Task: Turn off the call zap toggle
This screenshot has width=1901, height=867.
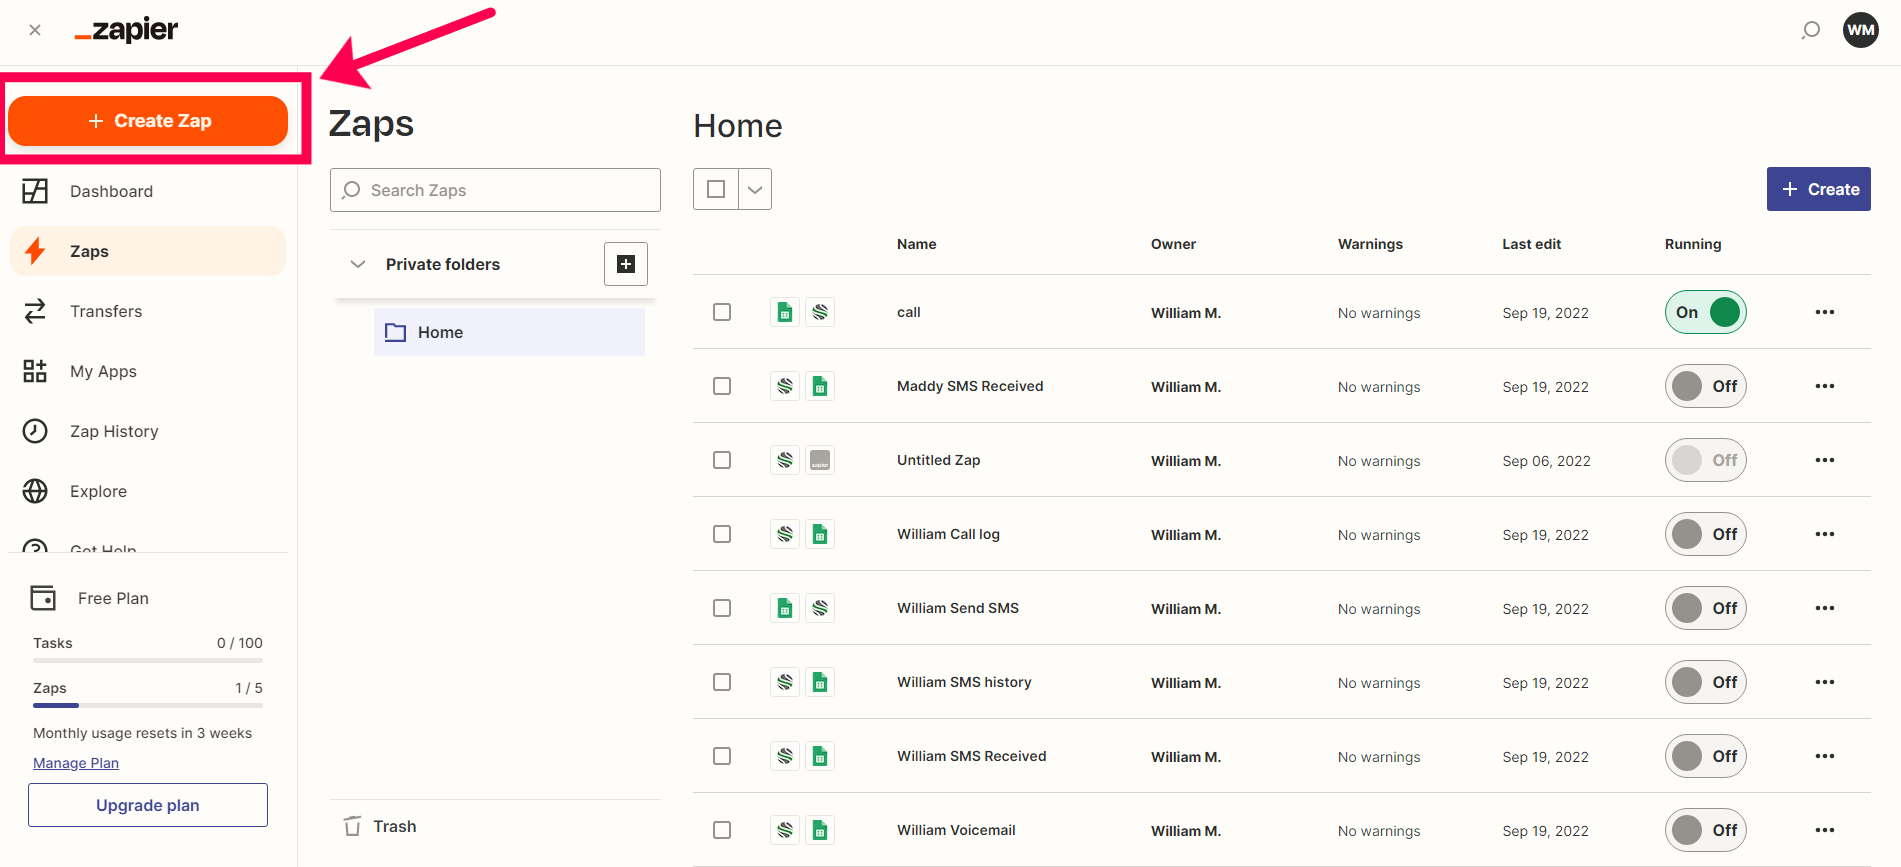Action: click(1706, 312)
